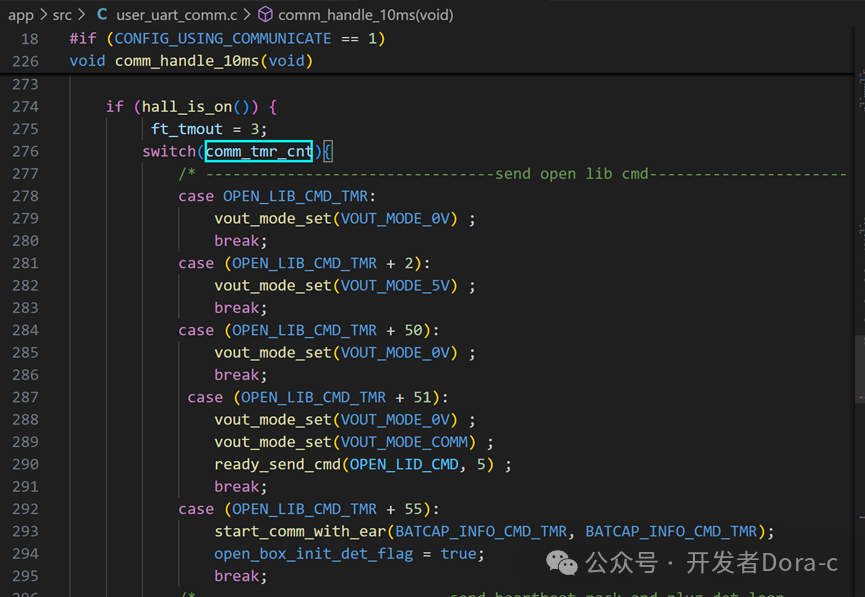Open the "app" breadcrumb folder
This screenshot has height=597, width=865.
pos(20,15)
